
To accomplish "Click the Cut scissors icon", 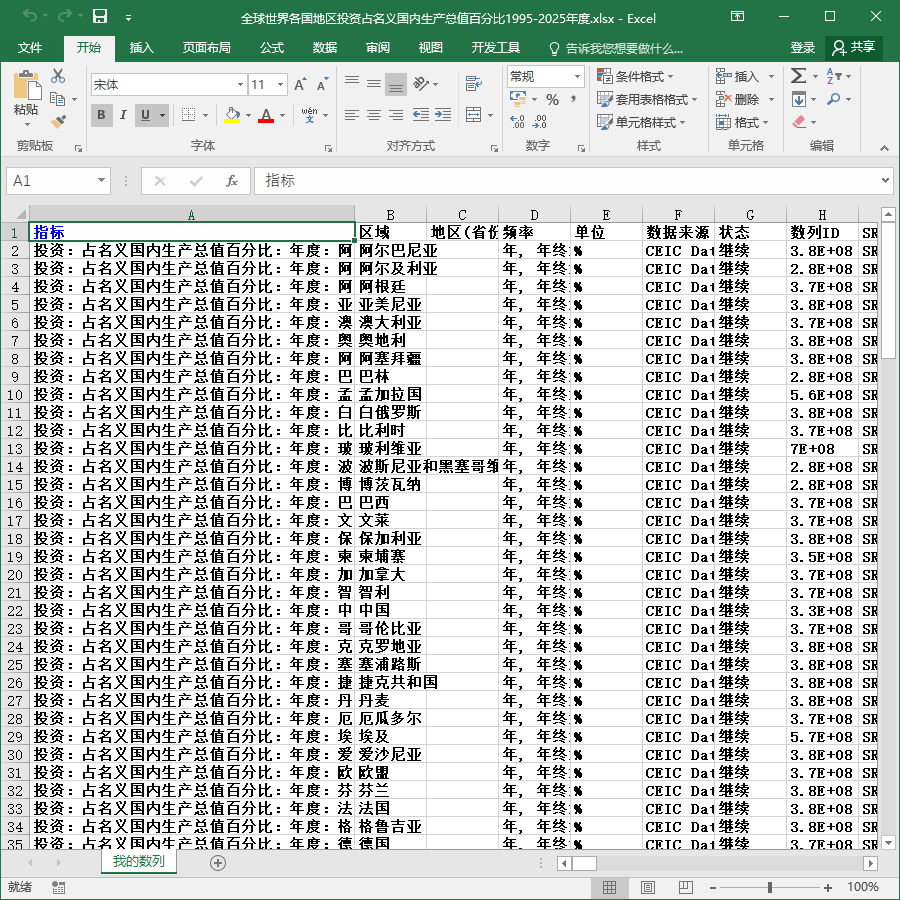I will [58, 76].
